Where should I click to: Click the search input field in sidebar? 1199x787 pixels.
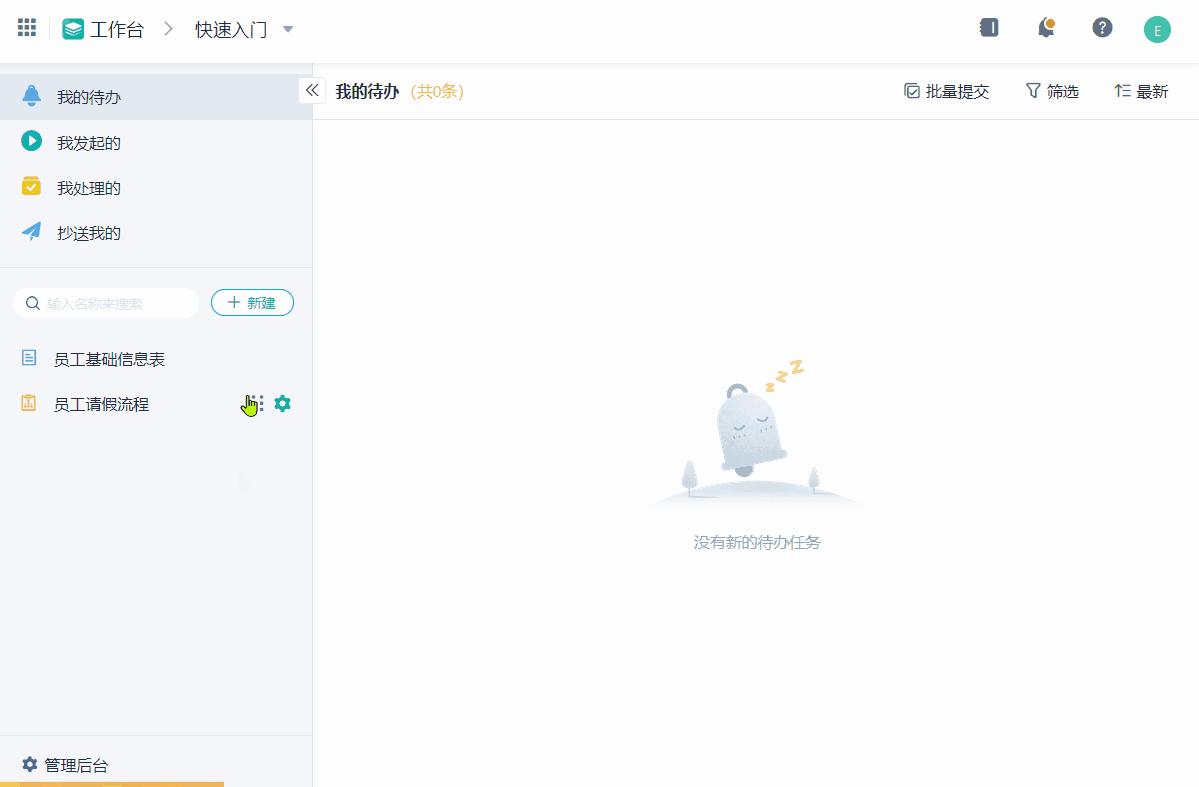tap(105, 302)
